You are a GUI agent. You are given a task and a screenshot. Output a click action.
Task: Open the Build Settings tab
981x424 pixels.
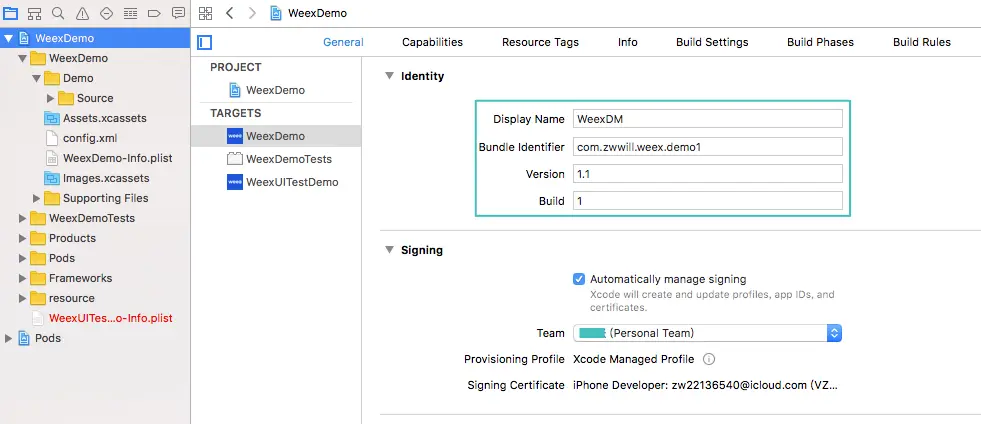[712, 43]
